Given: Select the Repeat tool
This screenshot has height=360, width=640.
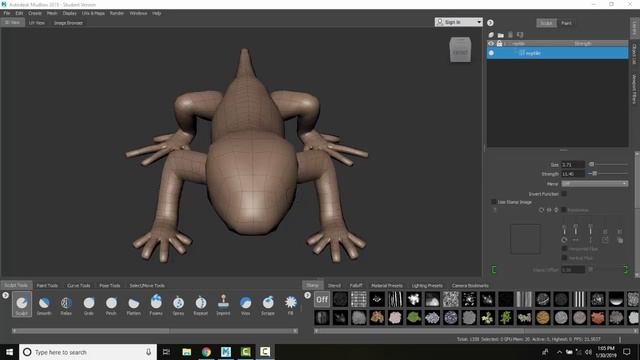Looking at the screenshot, I should 201,304.
